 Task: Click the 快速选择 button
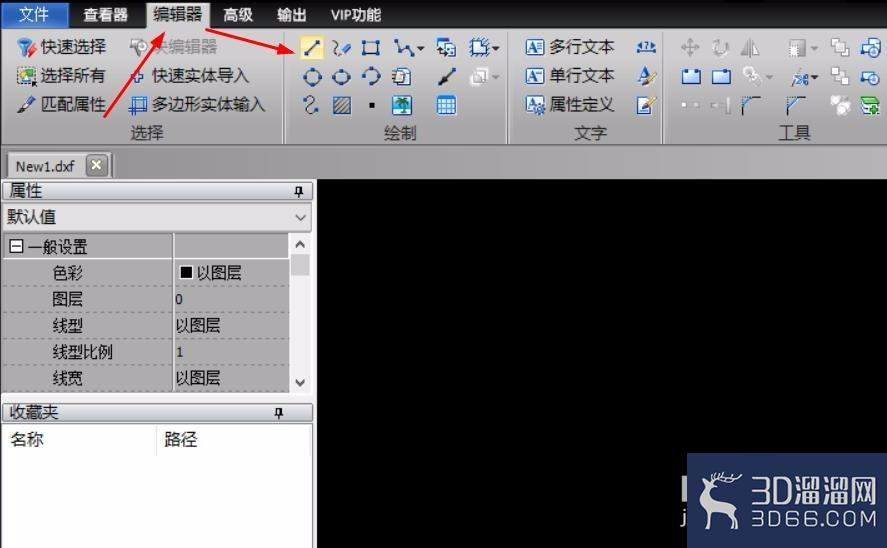point(61,47)
